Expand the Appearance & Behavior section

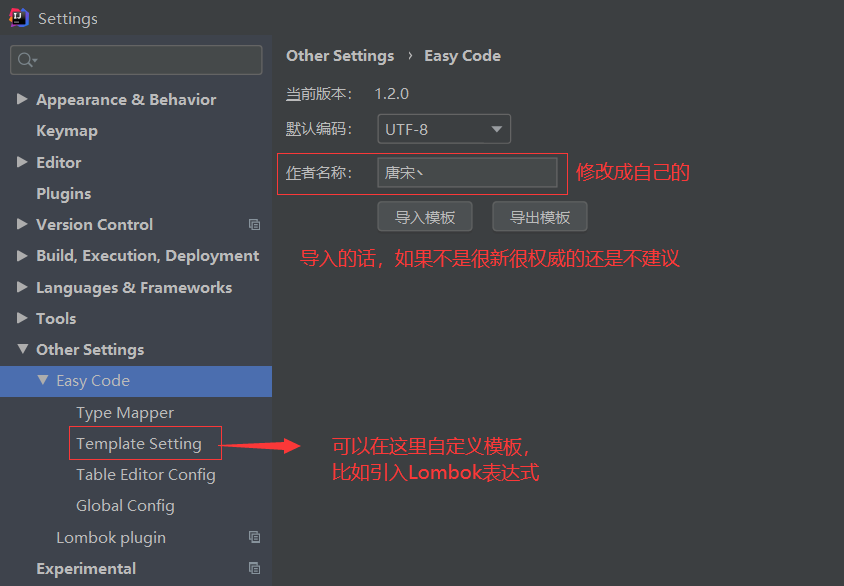point(22,99)
